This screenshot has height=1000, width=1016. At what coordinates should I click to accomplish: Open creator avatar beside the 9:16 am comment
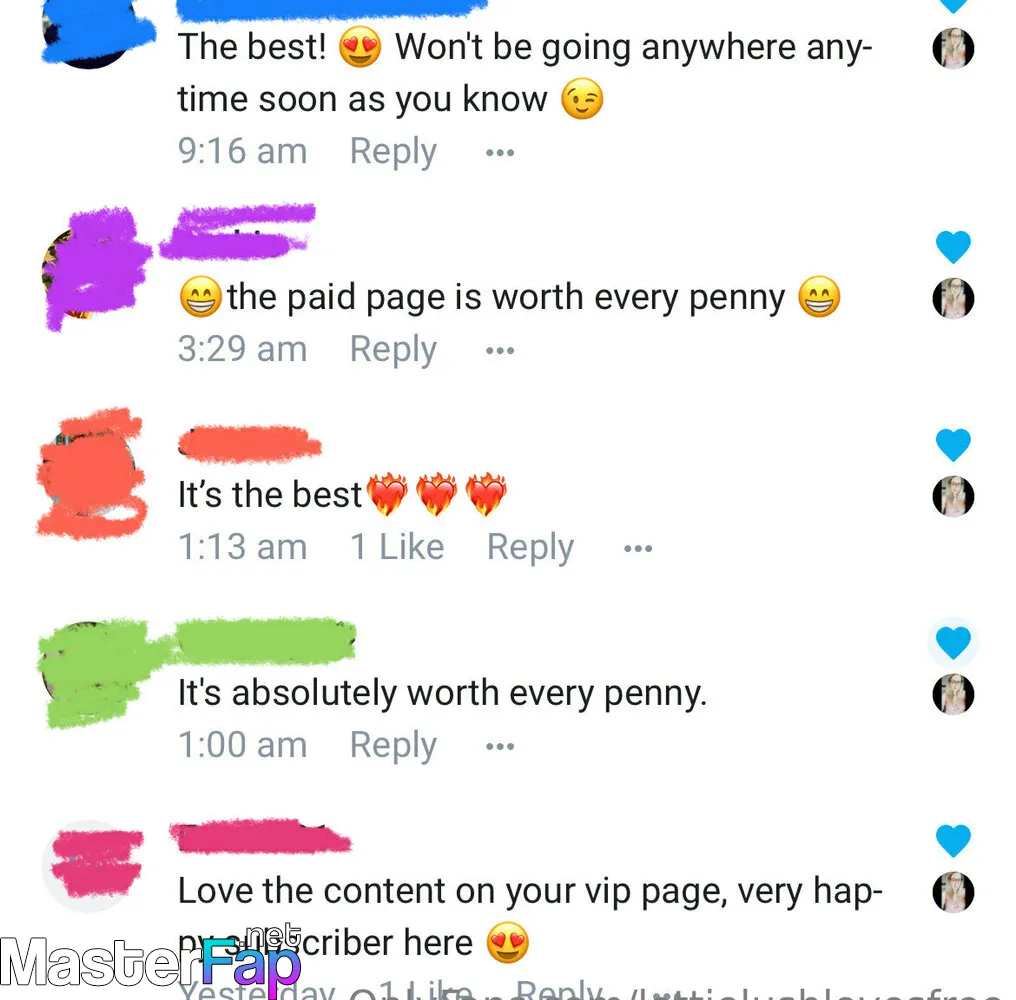point(952,48)
